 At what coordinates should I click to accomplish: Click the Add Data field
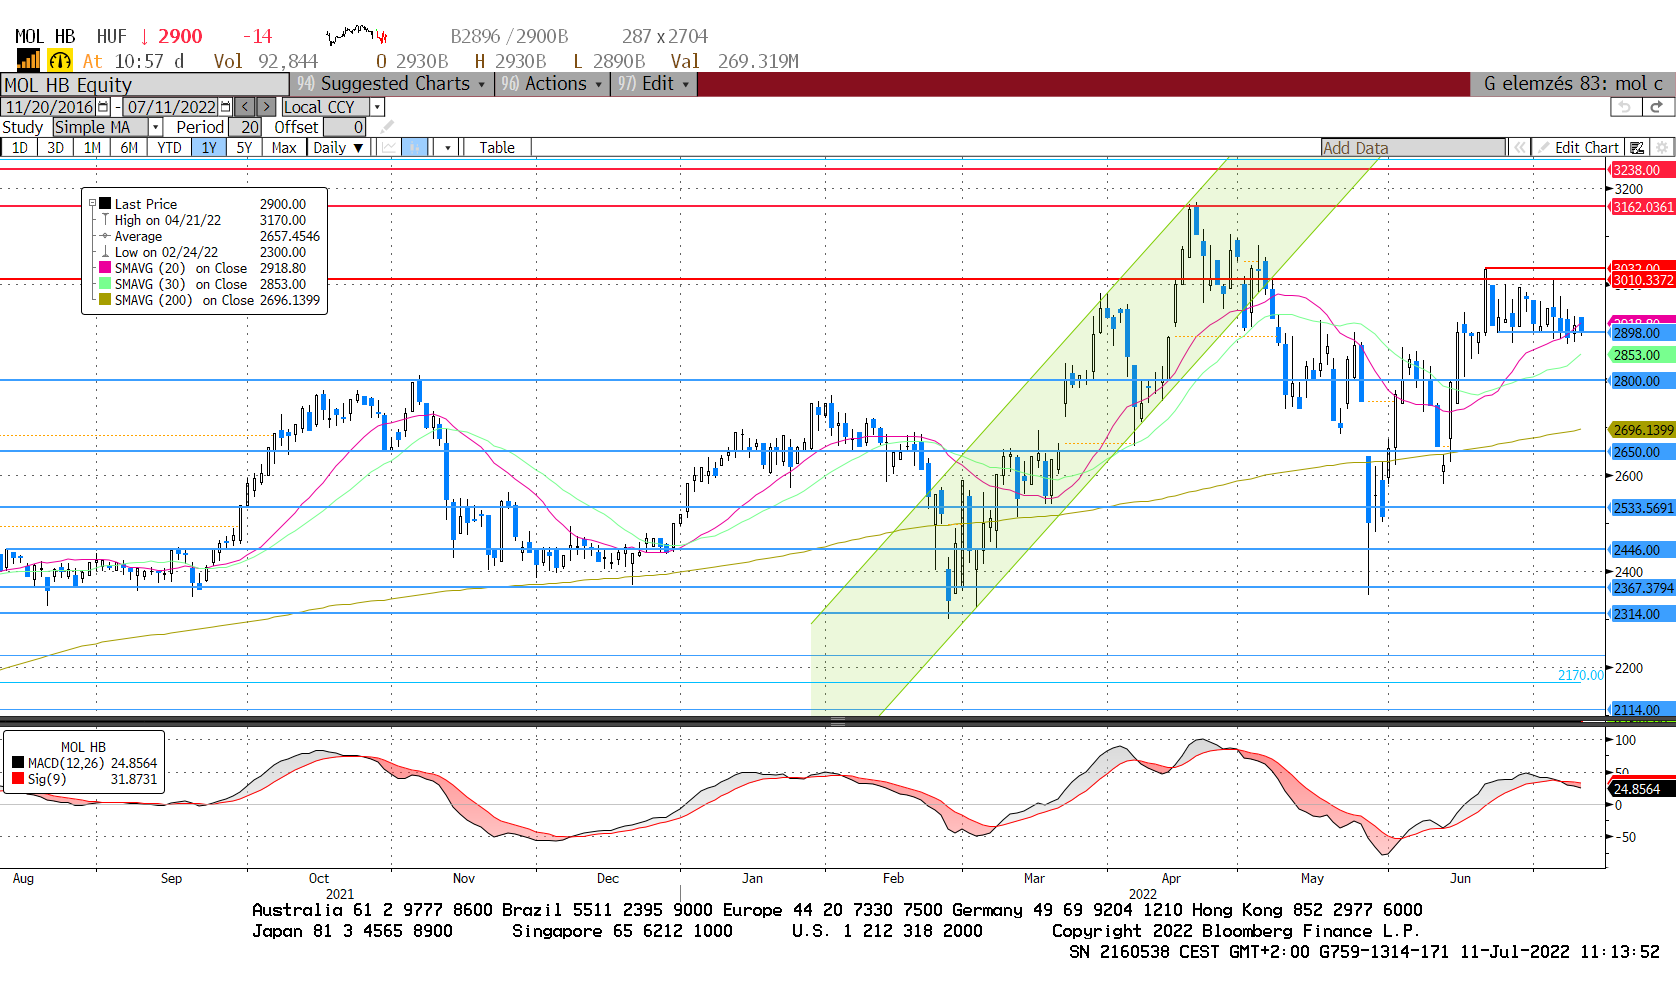coord(1413,148)
